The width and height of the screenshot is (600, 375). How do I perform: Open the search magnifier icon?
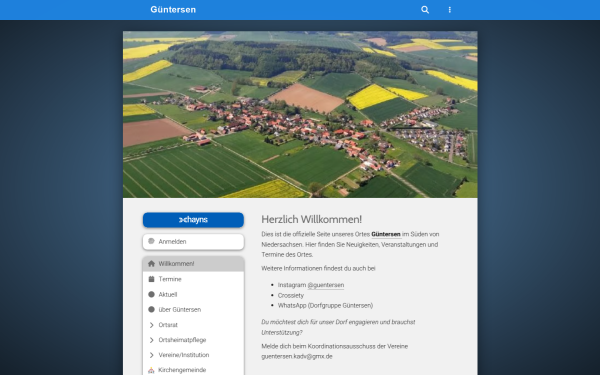click(425, 10)
